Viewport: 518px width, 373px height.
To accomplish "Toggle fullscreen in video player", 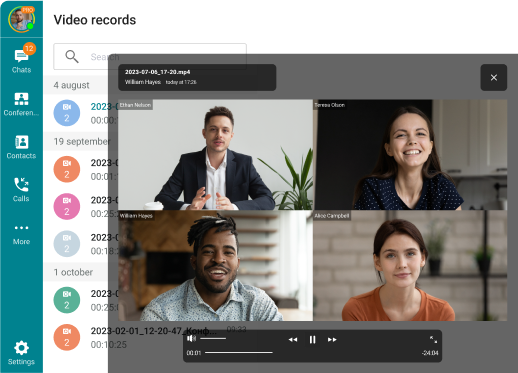I will (433, 339).
